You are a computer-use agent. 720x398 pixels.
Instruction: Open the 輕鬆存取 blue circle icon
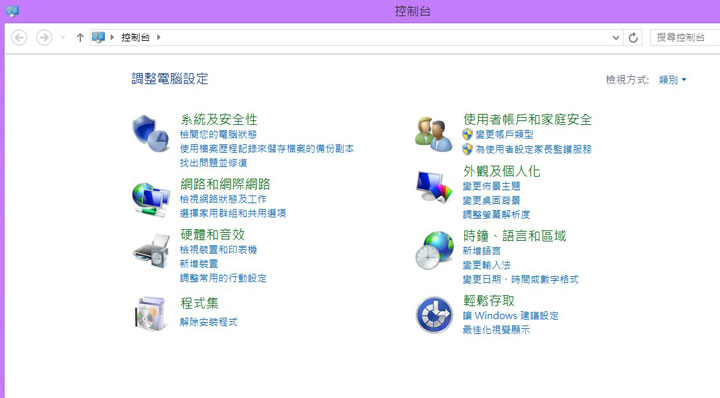[434, 315]
